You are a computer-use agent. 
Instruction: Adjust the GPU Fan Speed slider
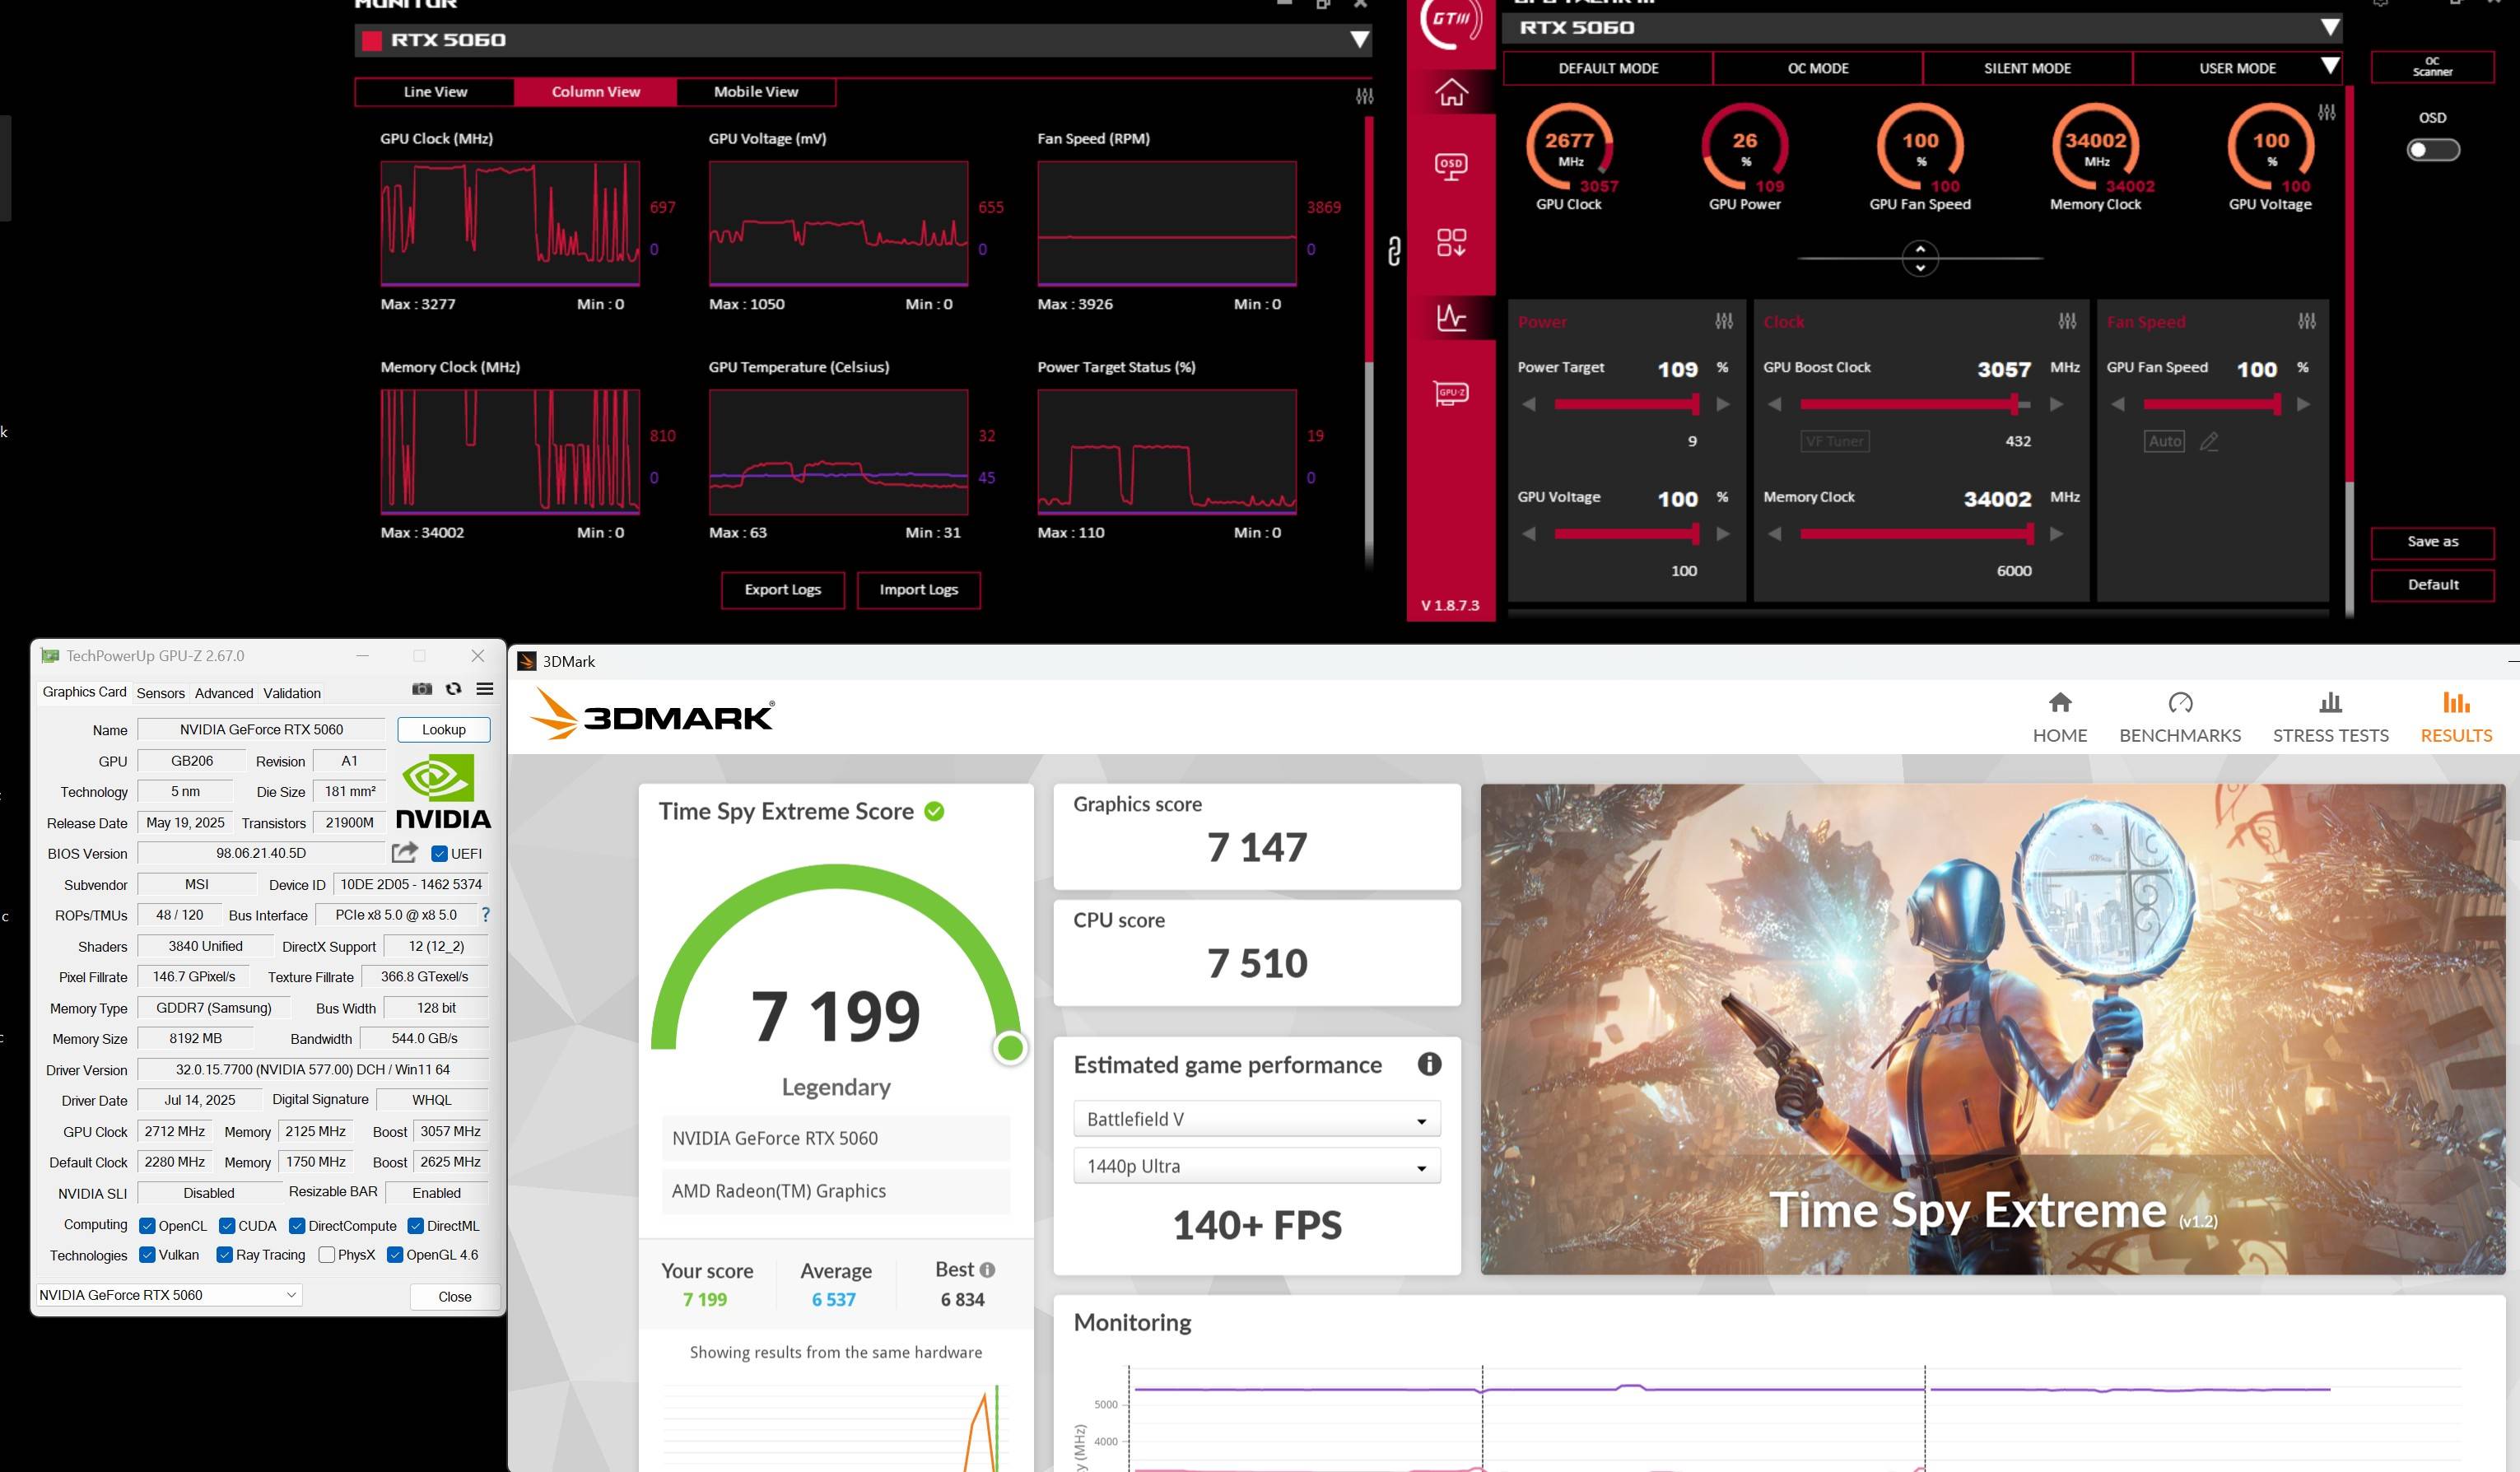[x=2212, y=404]
